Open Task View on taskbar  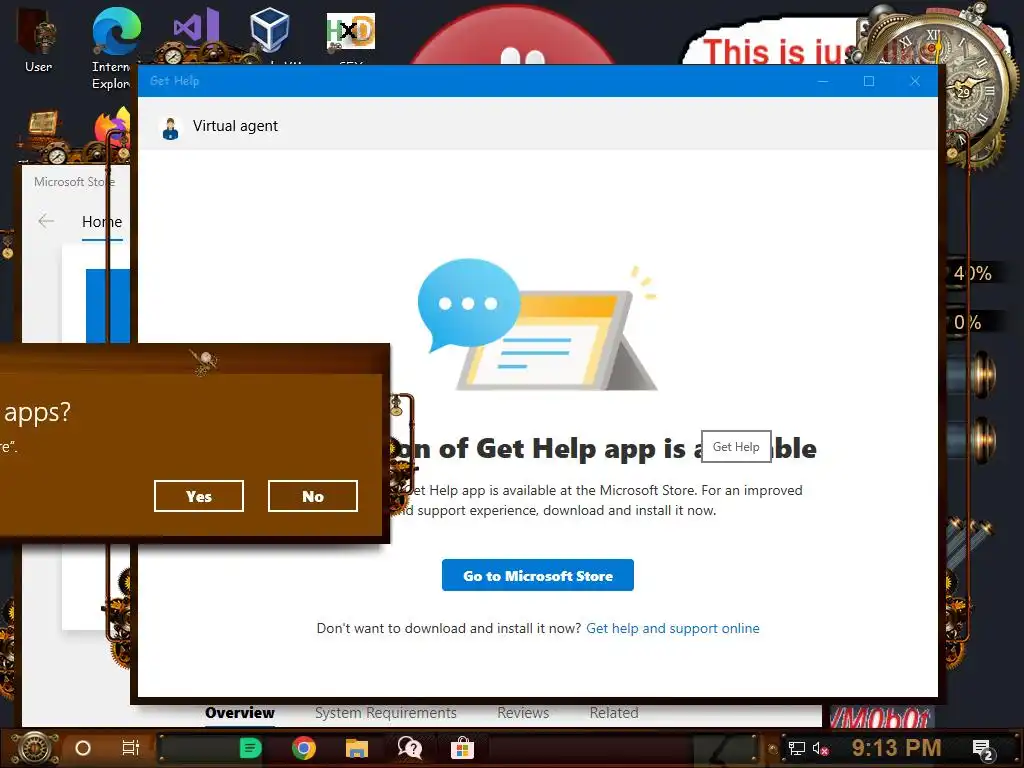131,748
